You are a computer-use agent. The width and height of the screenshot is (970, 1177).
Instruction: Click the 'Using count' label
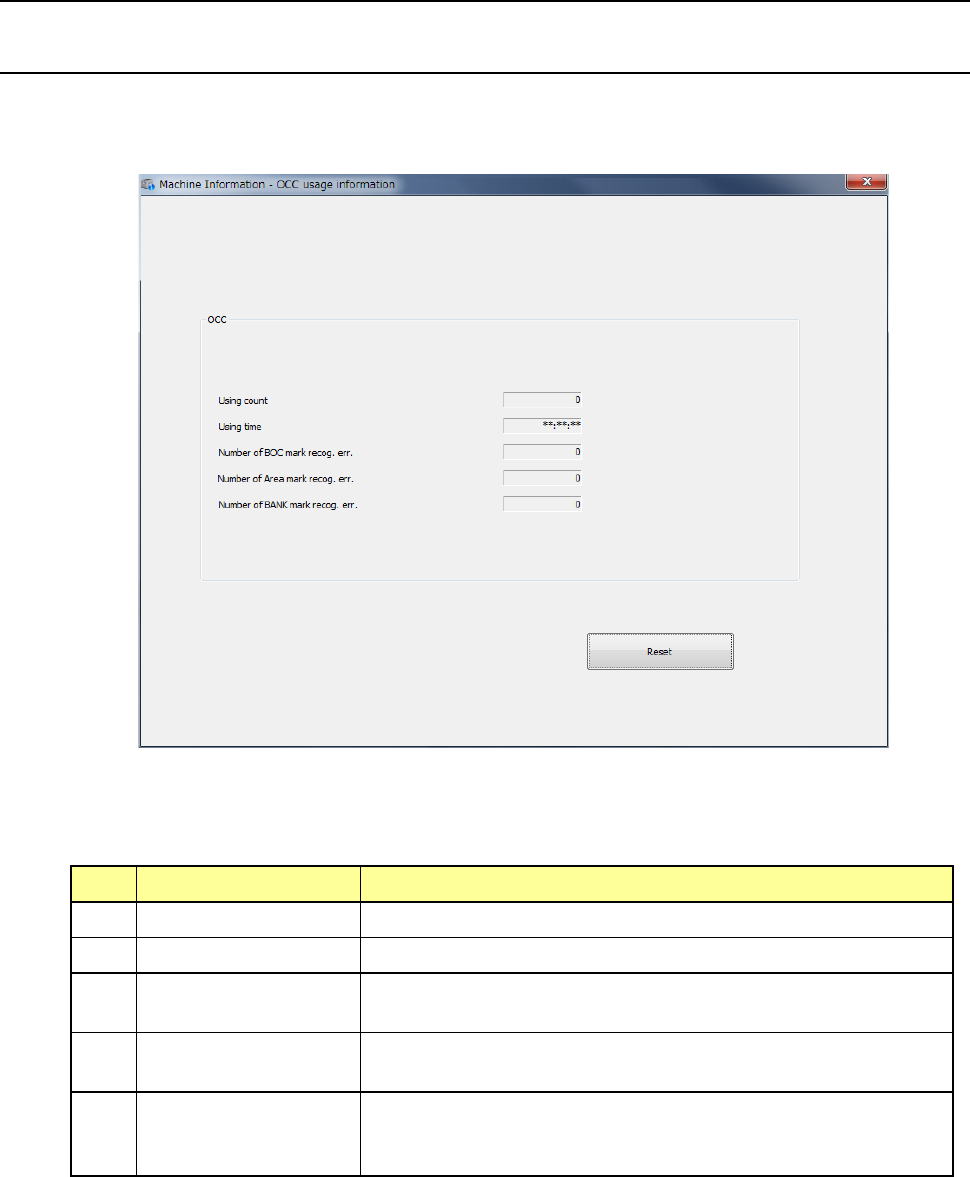click(x=242, y=401)
